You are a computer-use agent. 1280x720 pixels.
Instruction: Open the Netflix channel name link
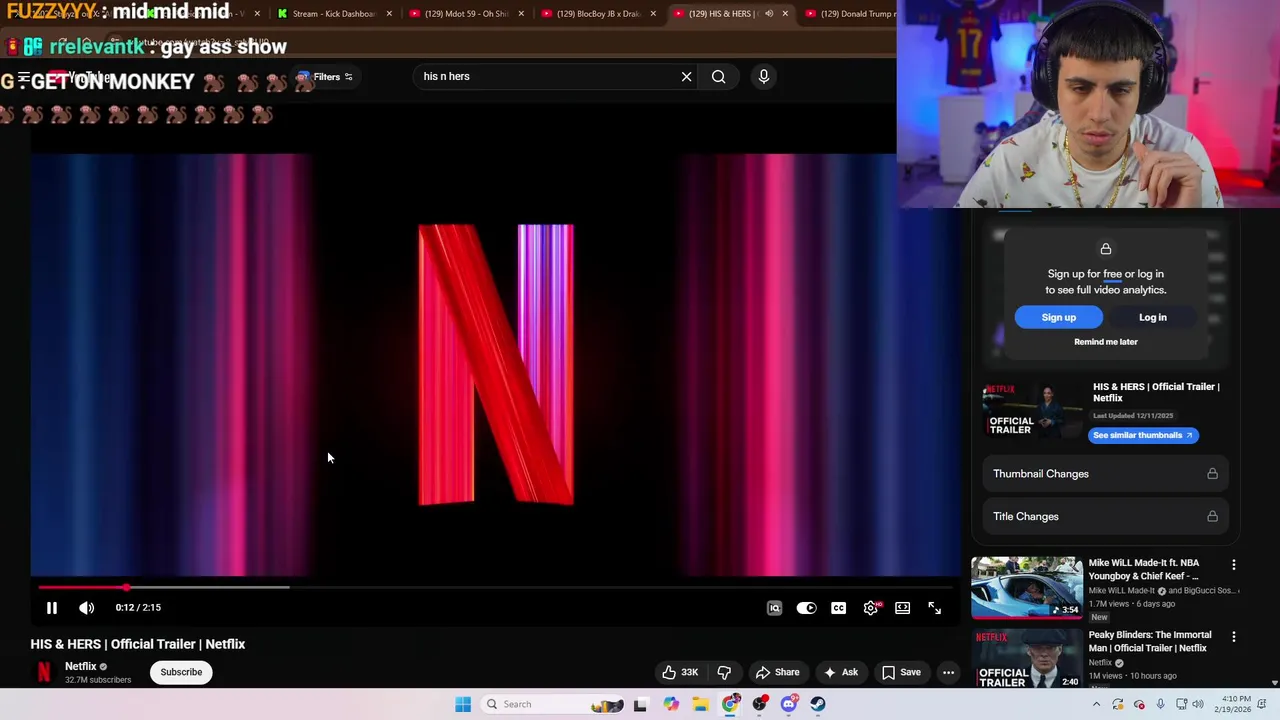point(80,666)
